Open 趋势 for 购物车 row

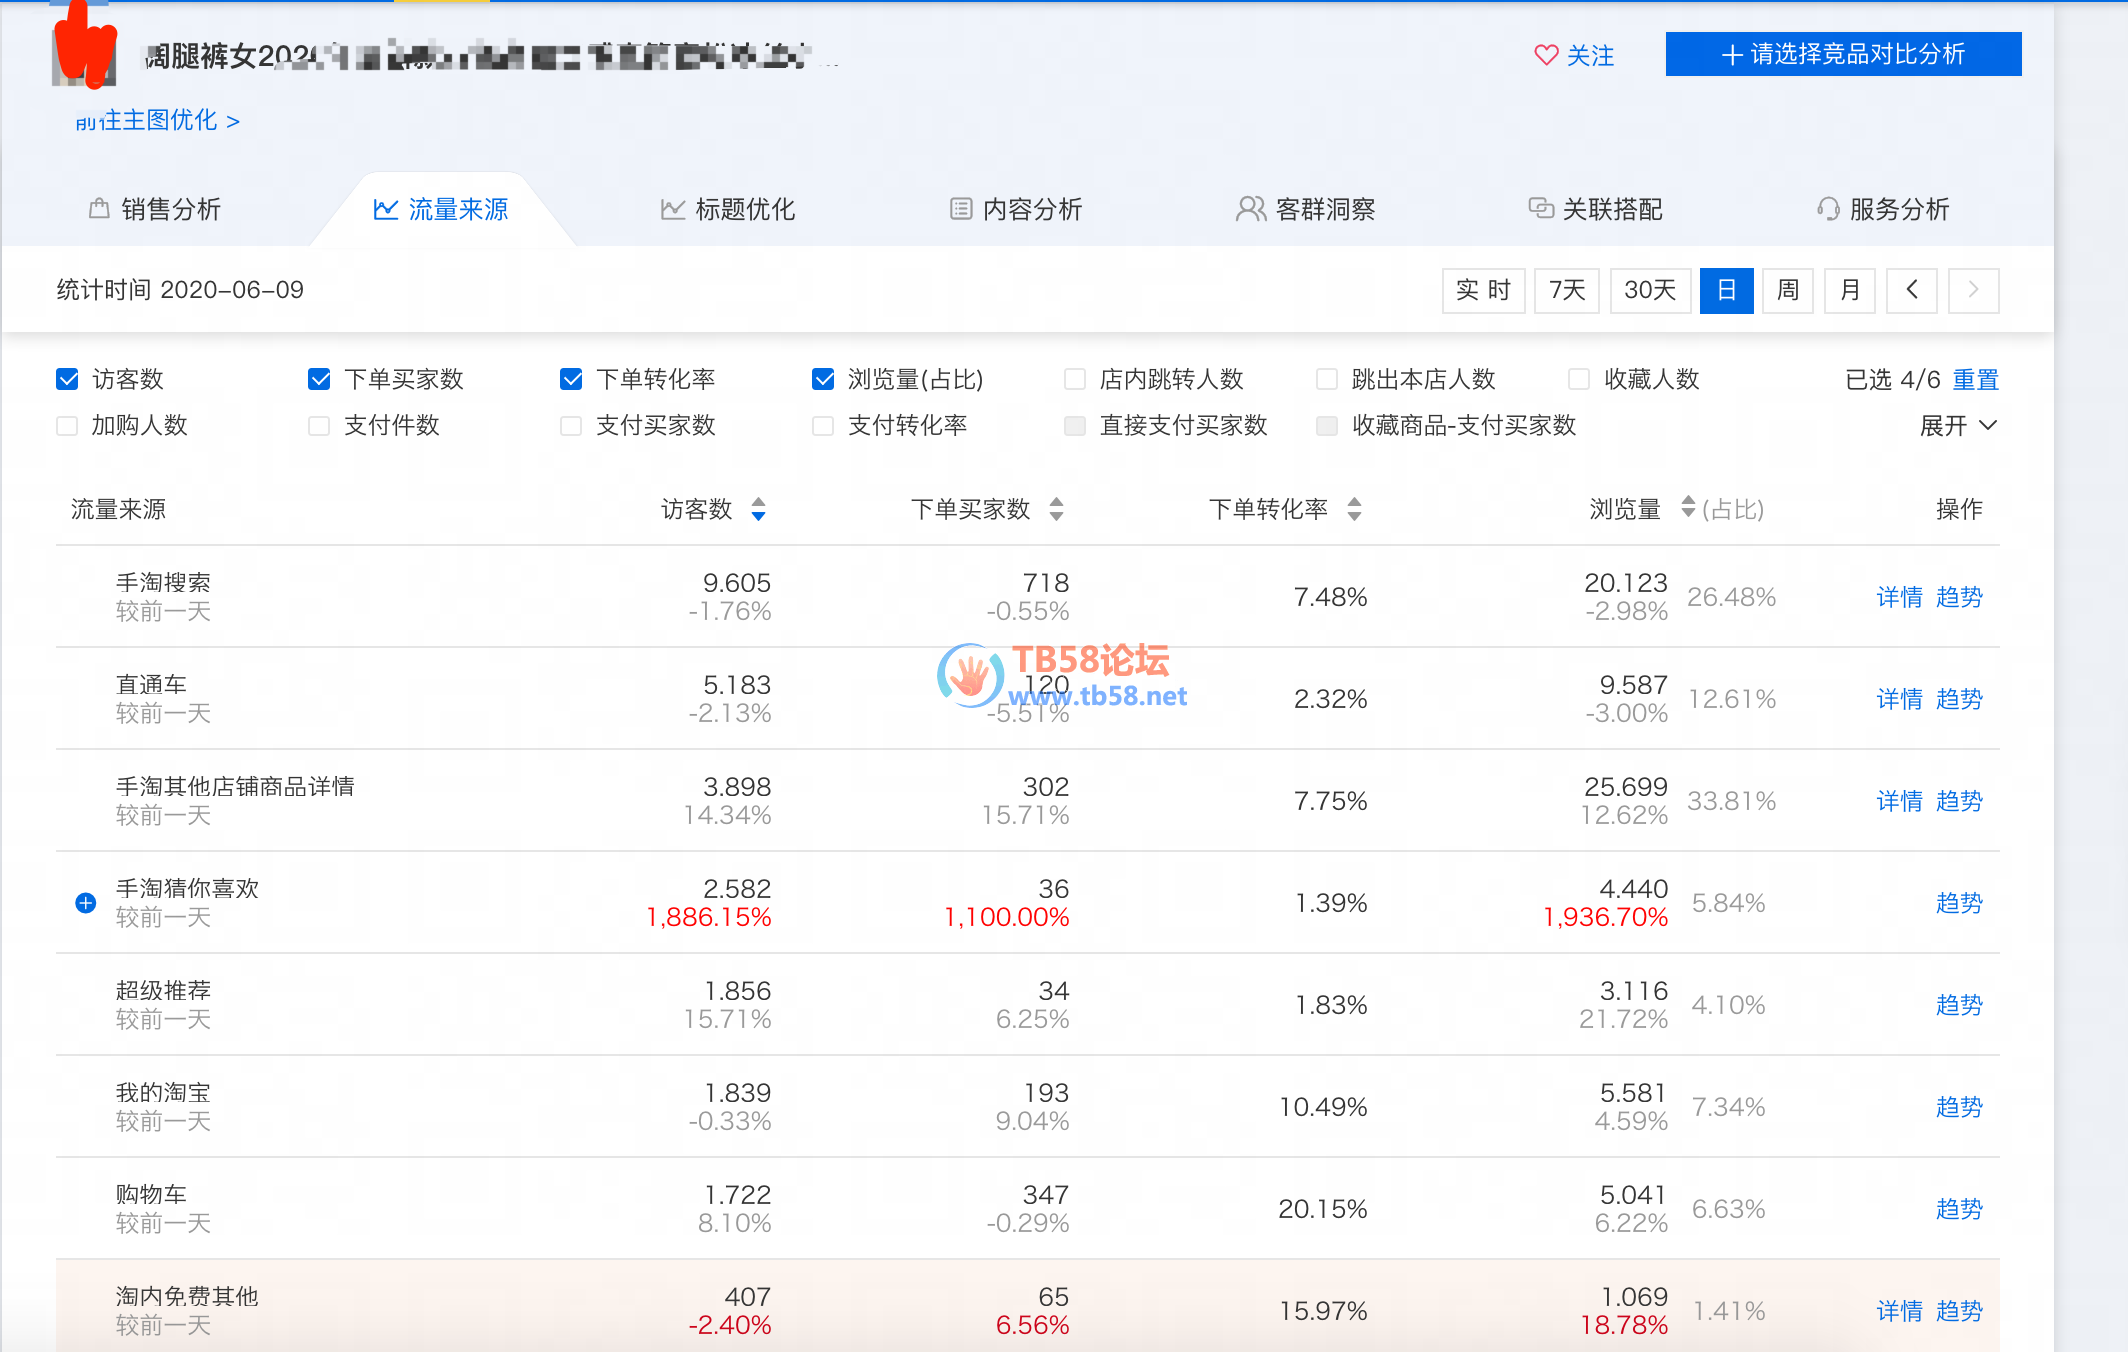1959,1209
